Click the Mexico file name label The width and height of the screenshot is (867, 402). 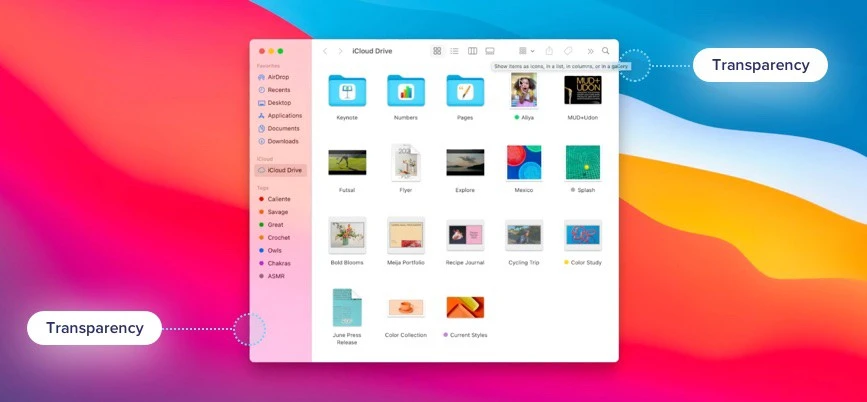524,190
